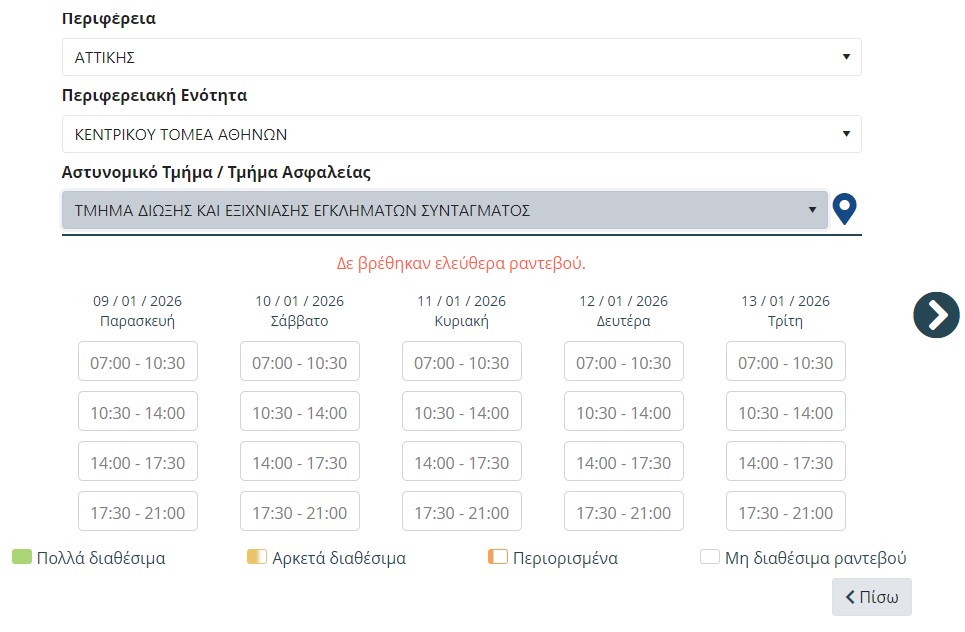
Task: Click the map location pin icon
Action: [x=845, y=209]
